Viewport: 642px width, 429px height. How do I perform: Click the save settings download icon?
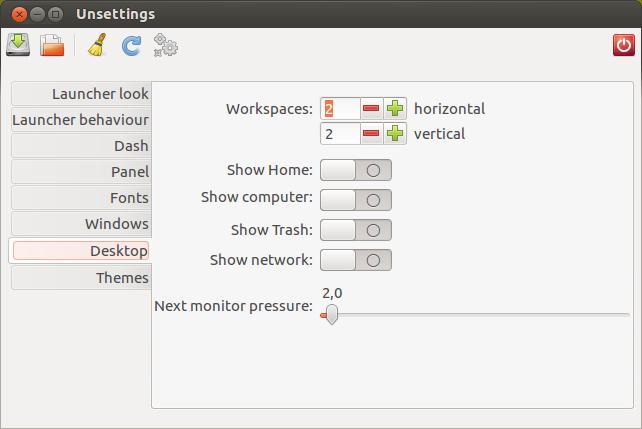pyautogui.click(x=18, y=45)
